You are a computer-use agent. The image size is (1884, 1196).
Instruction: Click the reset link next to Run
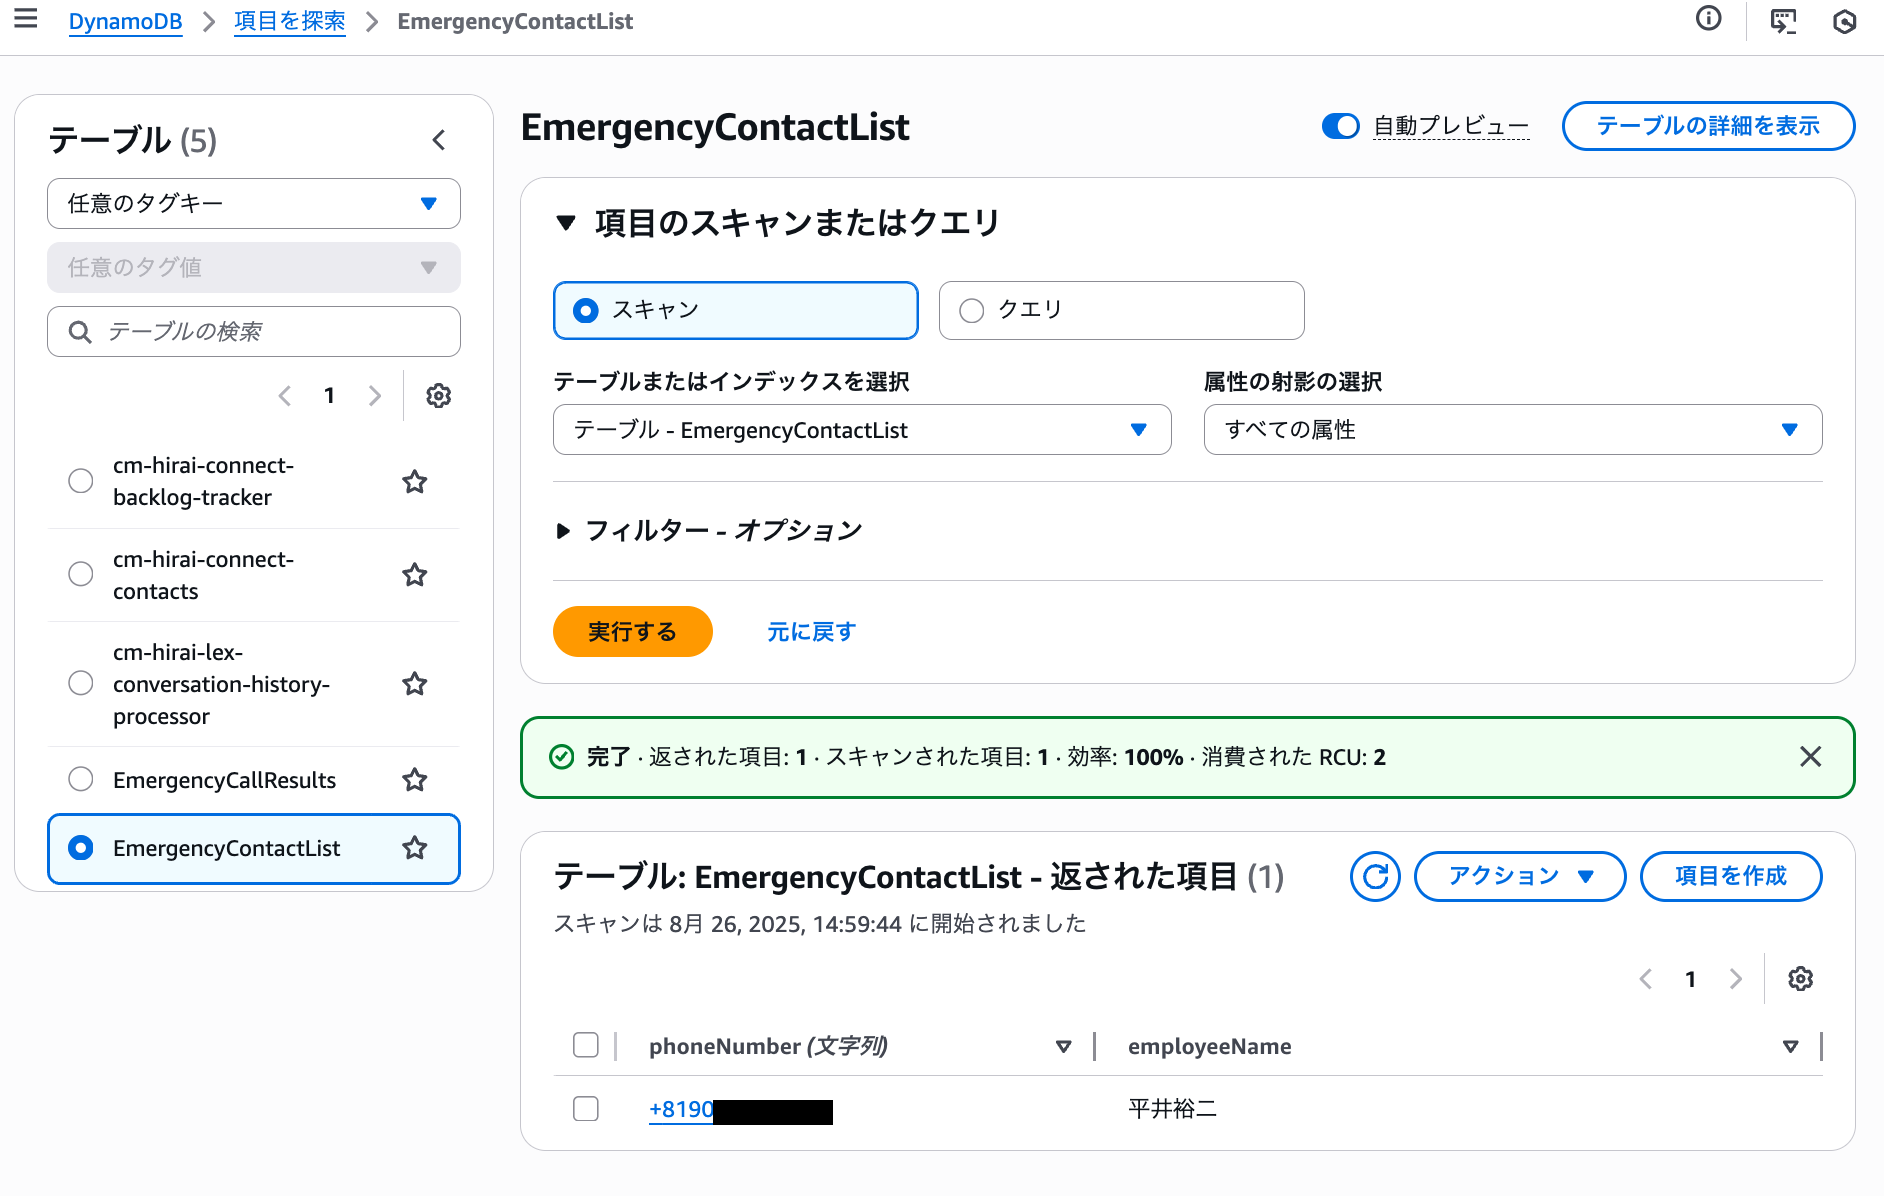click(x=811, y=632)
